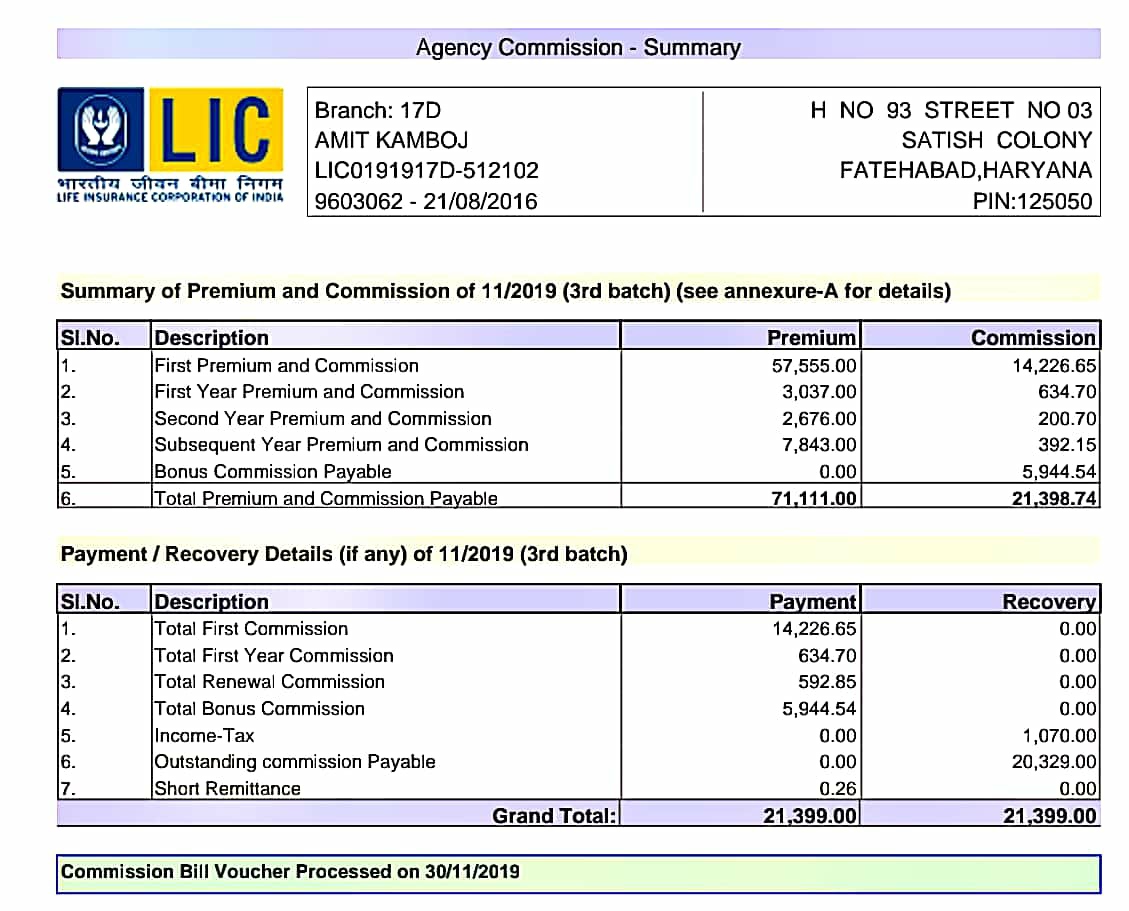Select 'Short Remittance' description
The width and height of the screenshot is (1129, 911).
[x=227, y=789]
